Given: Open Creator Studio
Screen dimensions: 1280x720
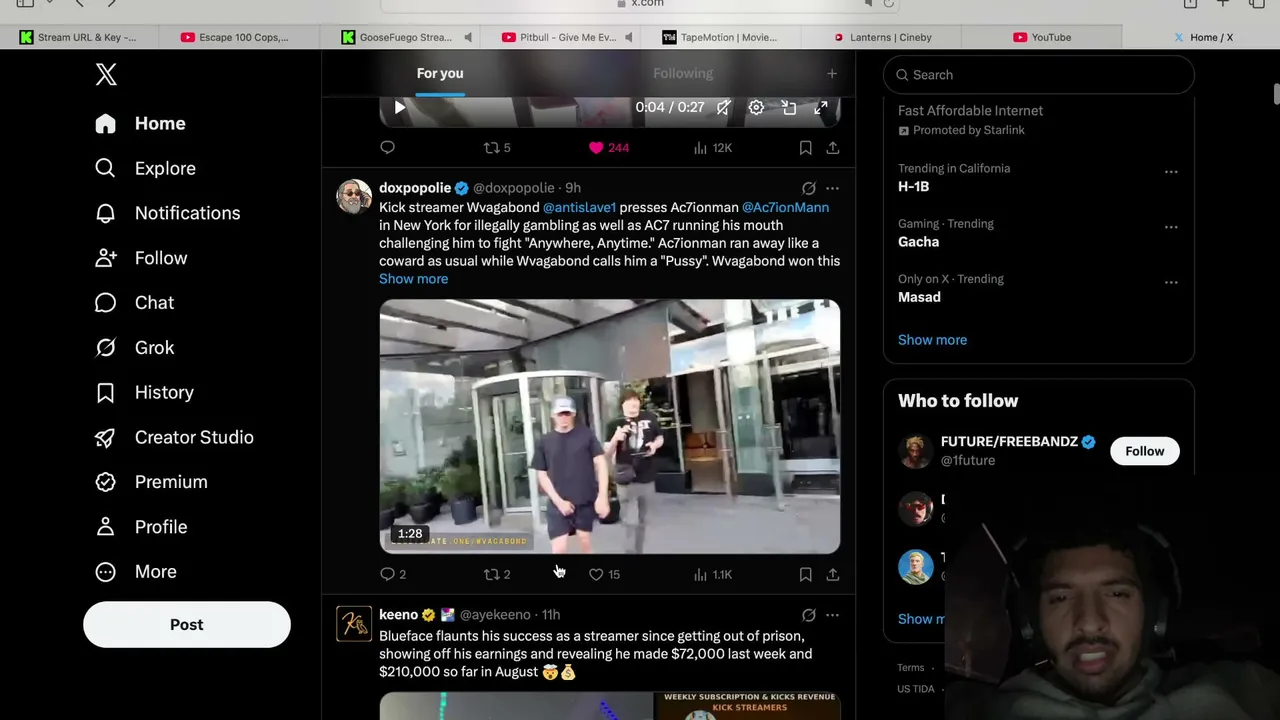Looking at the screenshot, I should point(175,437).
